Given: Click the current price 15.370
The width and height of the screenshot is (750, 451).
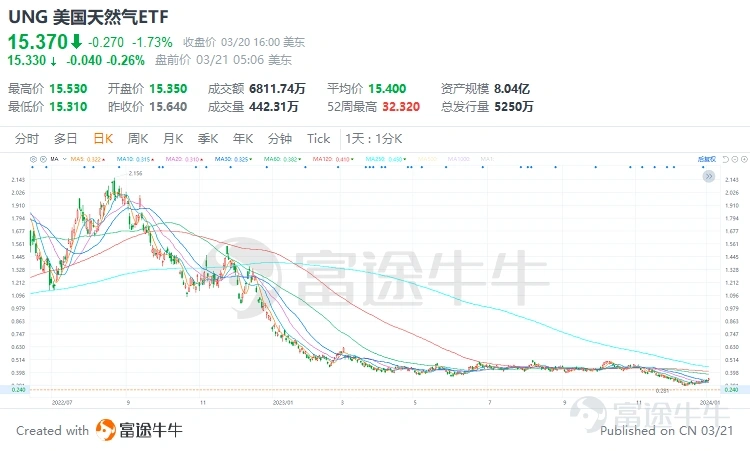Looking at the screenshot, I should 38,42.
